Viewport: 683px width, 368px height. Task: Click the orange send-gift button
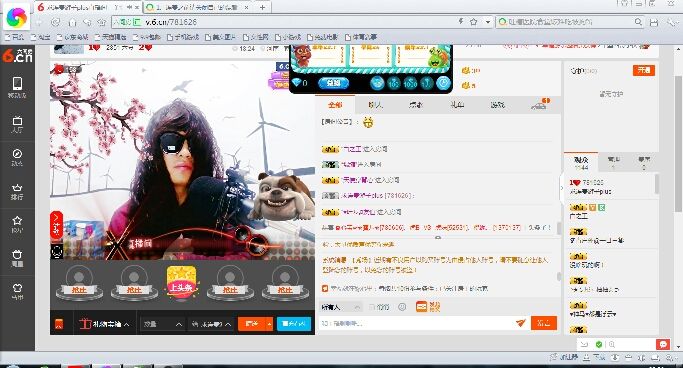click(x=252, y=324)
